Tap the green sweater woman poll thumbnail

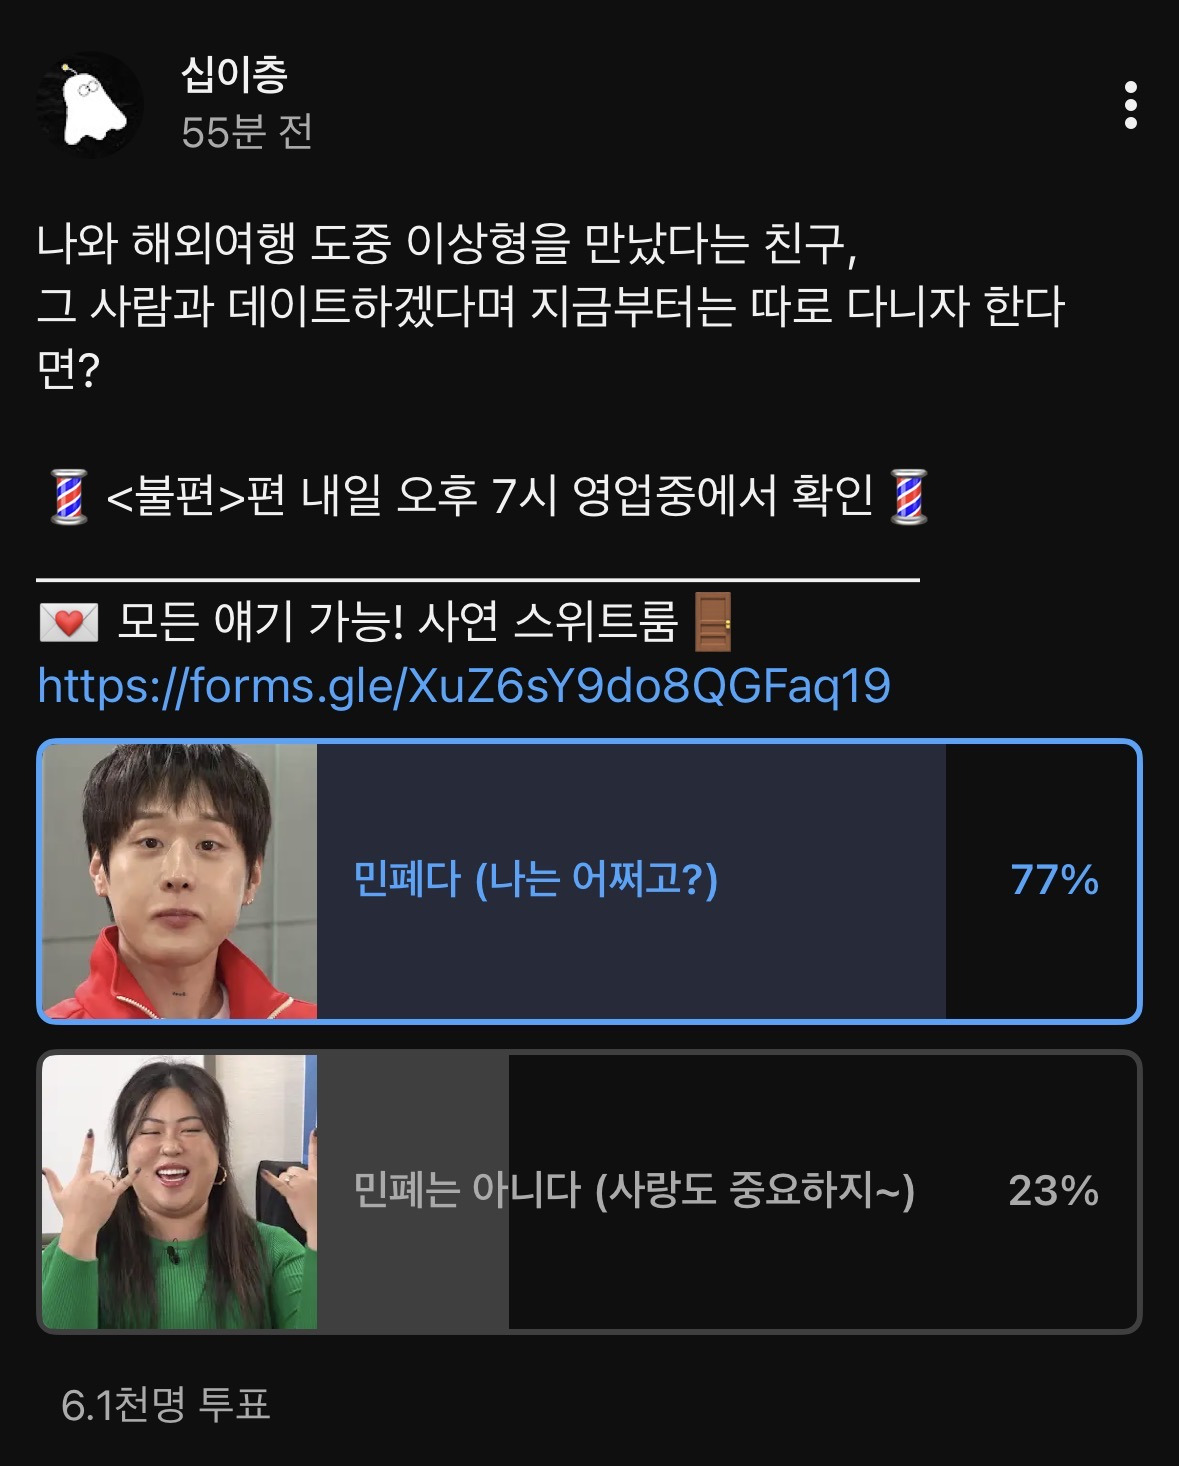180,1191
